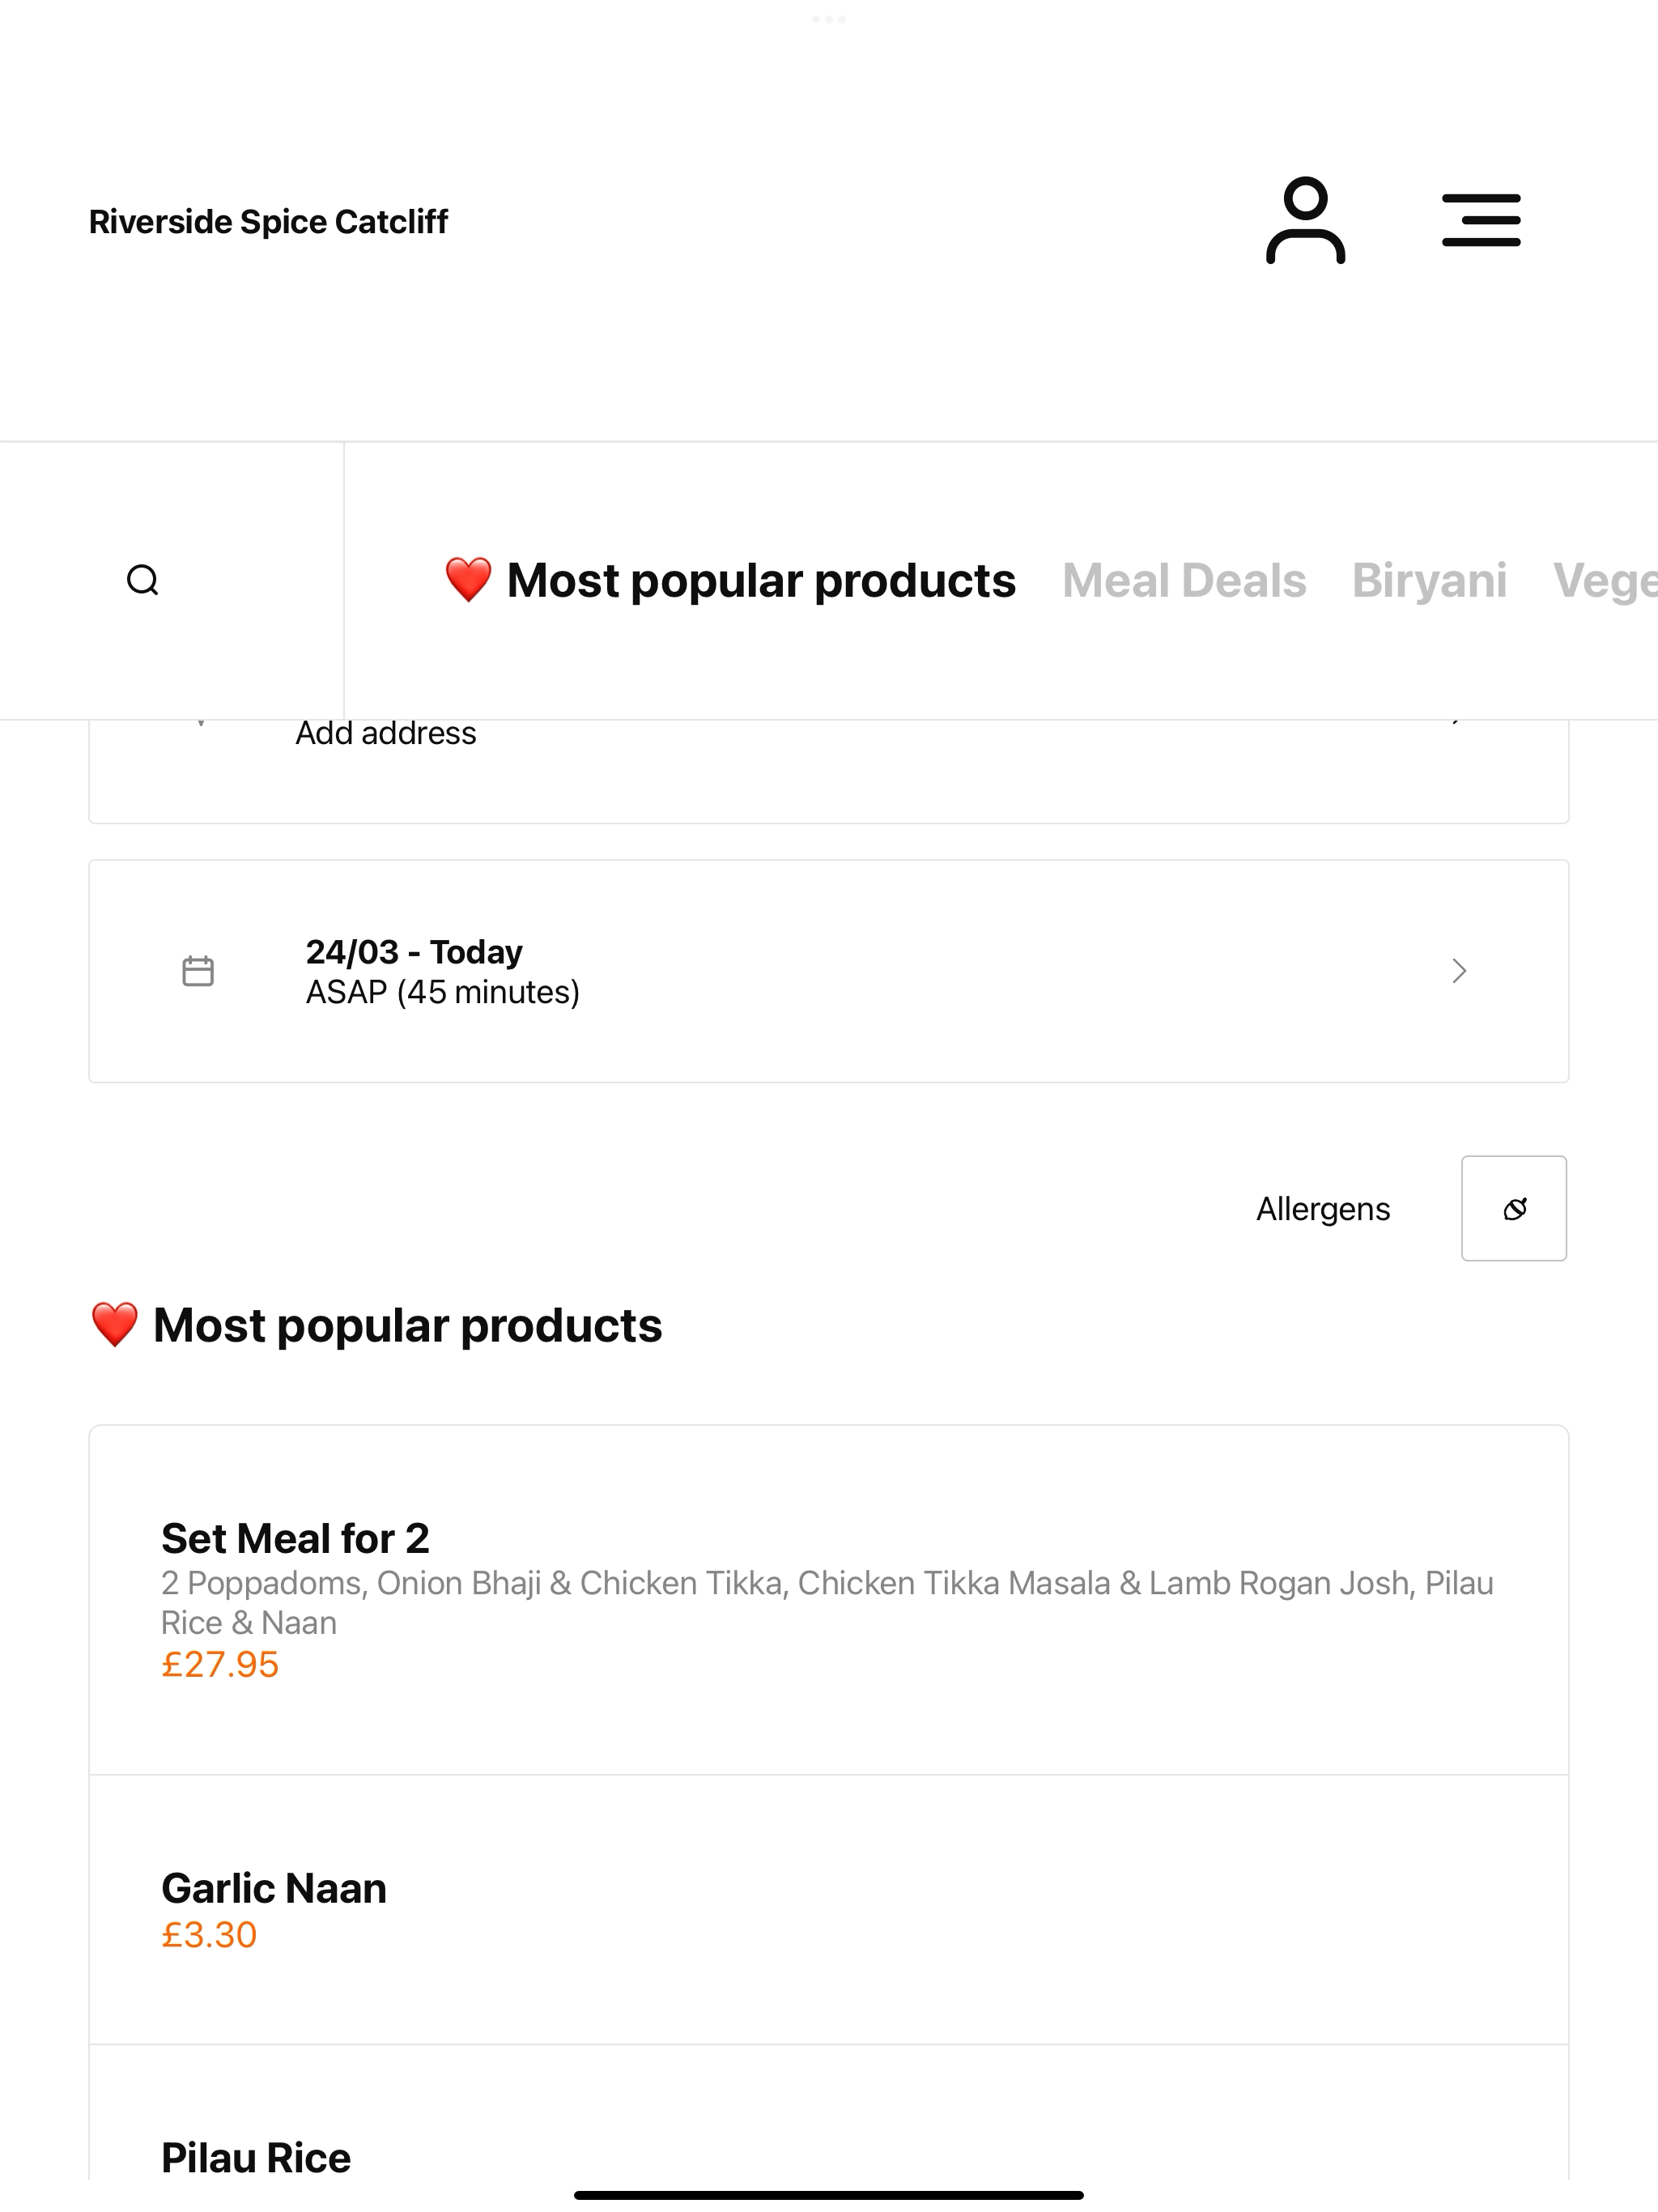1658x2212 pixels.
Task: Click the calendar icon beside 24/03
Action: click(198, 971)
